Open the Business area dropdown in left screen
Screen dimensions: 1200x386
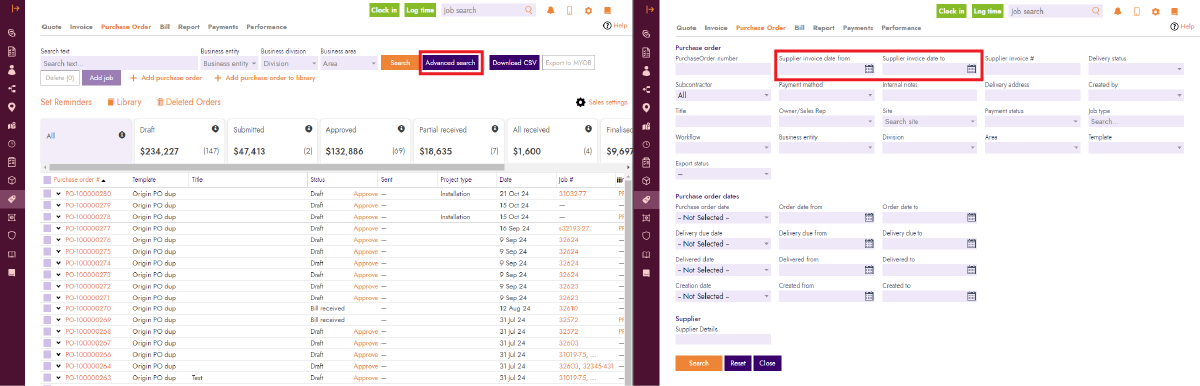pyautogui.click(x=348, y=62)
